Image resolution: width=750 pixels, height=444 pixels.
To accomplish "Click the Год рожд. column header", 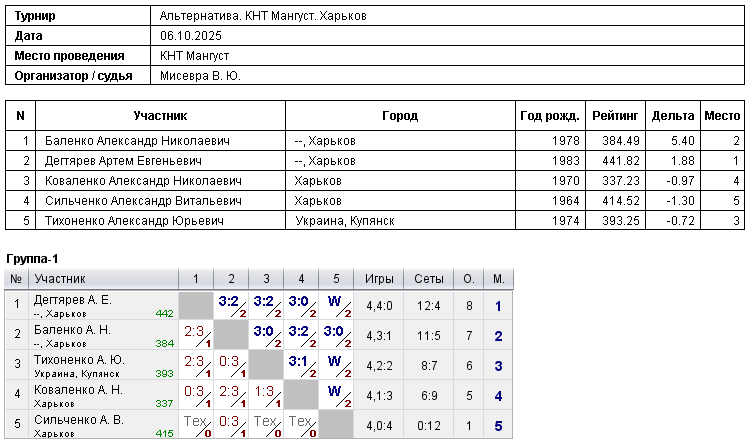I will pos(550,116).
